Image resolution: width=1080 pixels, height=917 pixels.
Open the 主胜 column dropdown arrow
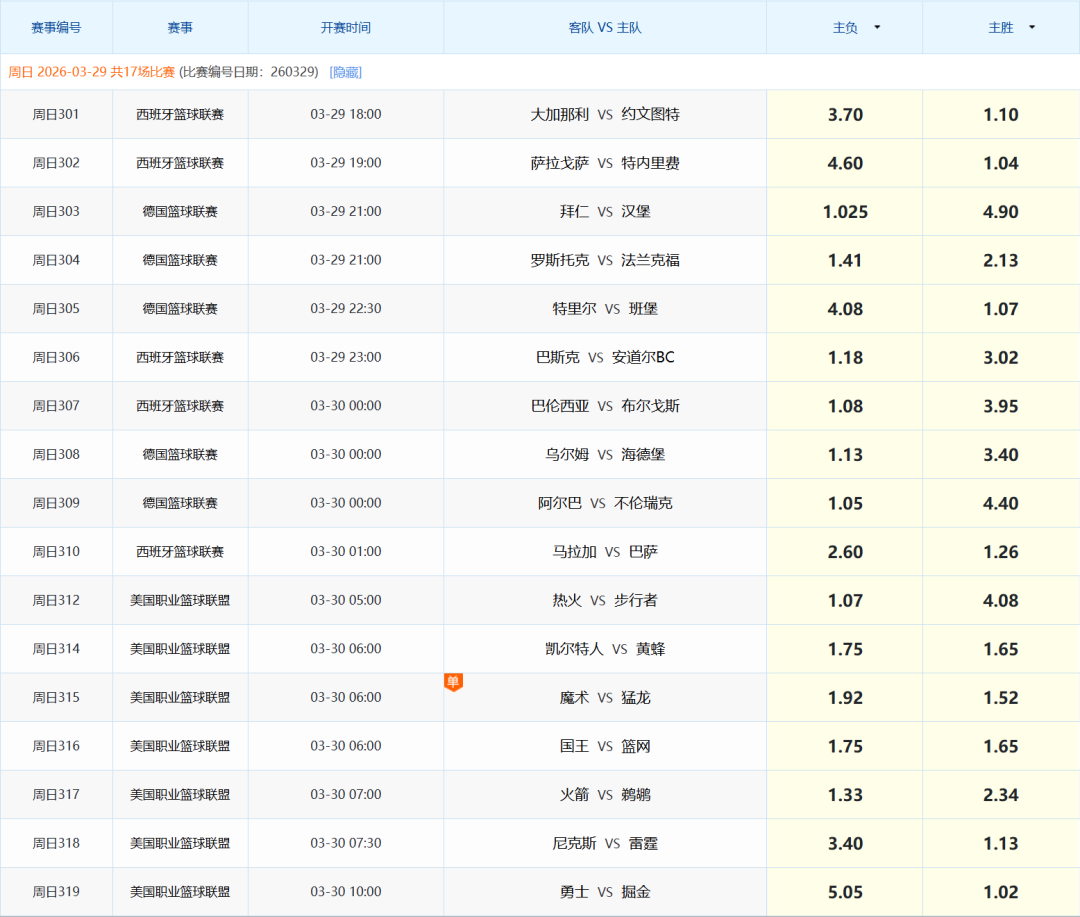(1032, 28)
